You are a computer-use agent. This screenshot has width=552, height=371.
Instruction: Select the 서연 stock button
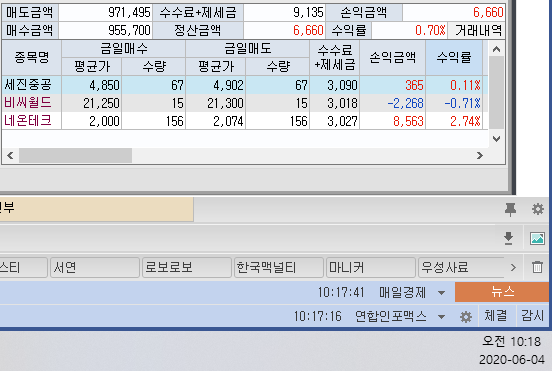pyautogui.click(x=95, y=268)
